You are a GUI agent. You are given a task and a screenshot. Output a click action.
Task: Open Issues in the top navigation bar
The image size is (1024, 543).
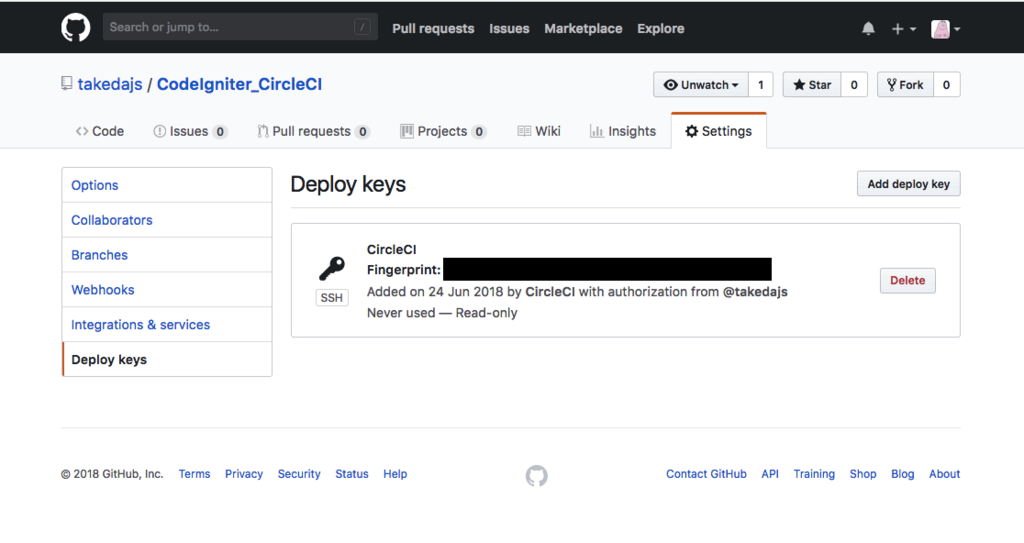click(x=509, y=29)
